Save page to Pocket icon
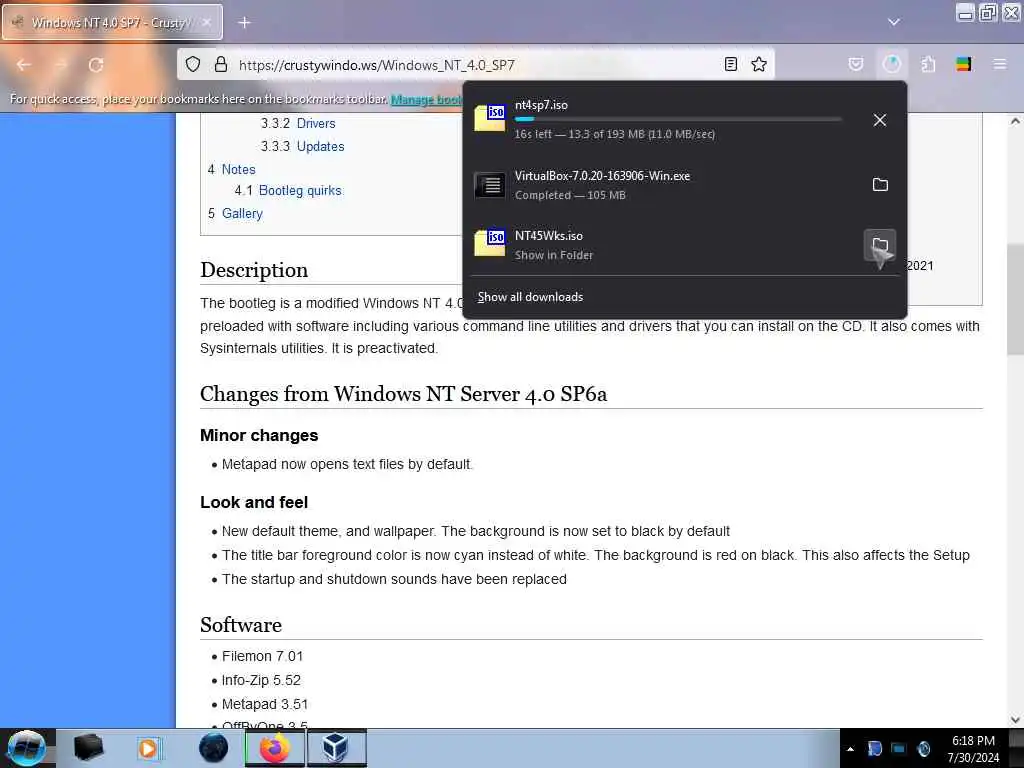The image size is (1024, 768). 856,64
